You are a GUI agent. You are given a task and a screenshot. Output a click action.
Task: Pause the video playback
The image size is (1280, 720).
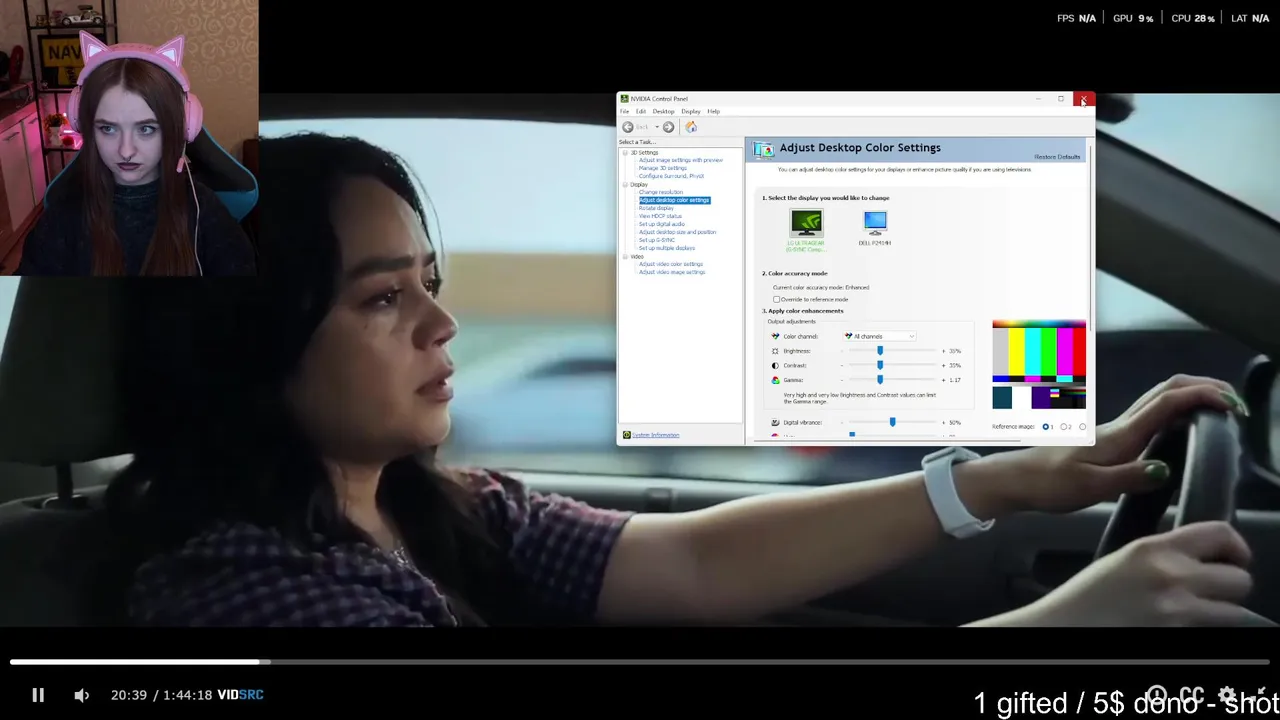coord(38,695)
